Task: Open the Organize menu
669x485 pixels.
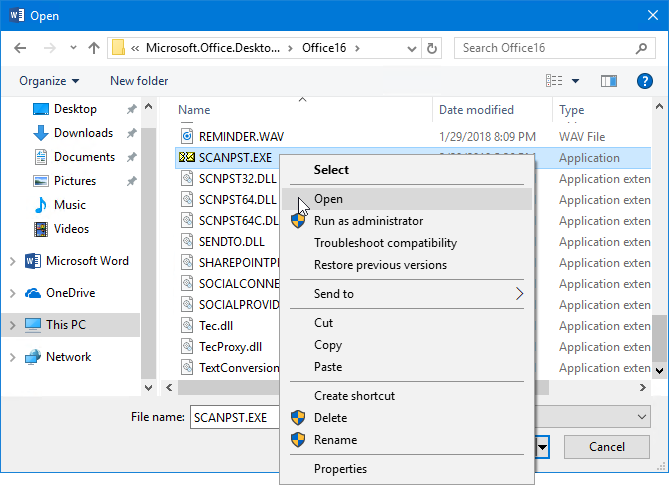Action: (x=49, y=81)
